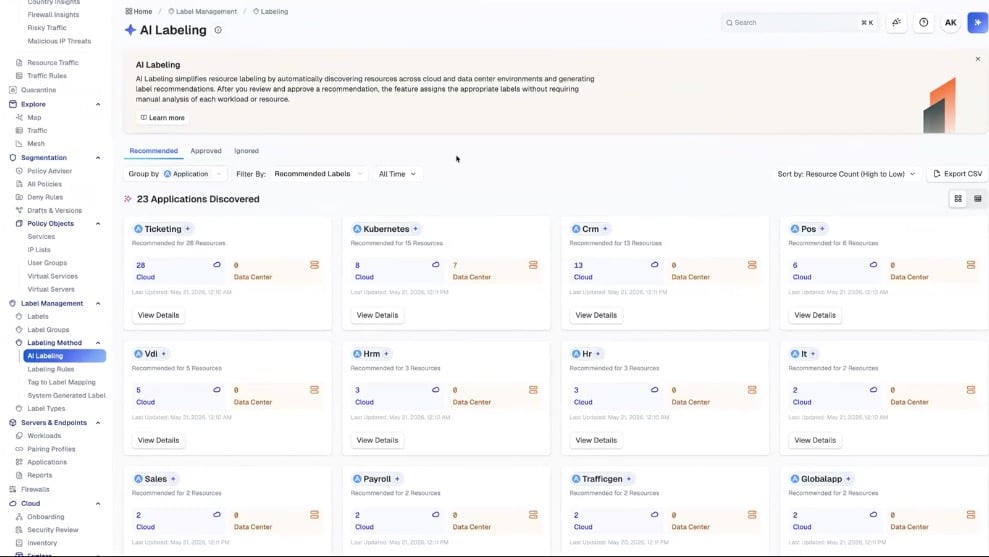
Task: Switch to the Ignored tab
Action: point(247,151)
